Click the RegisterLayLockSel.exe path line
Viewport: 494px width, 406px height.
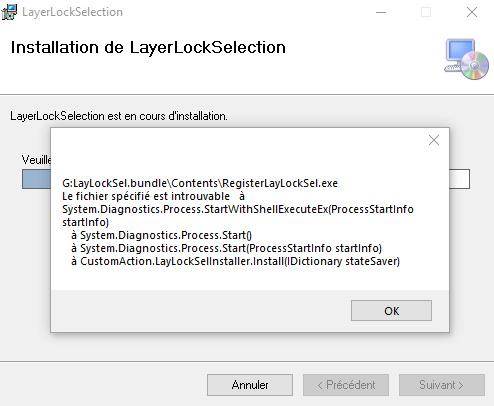200,183
